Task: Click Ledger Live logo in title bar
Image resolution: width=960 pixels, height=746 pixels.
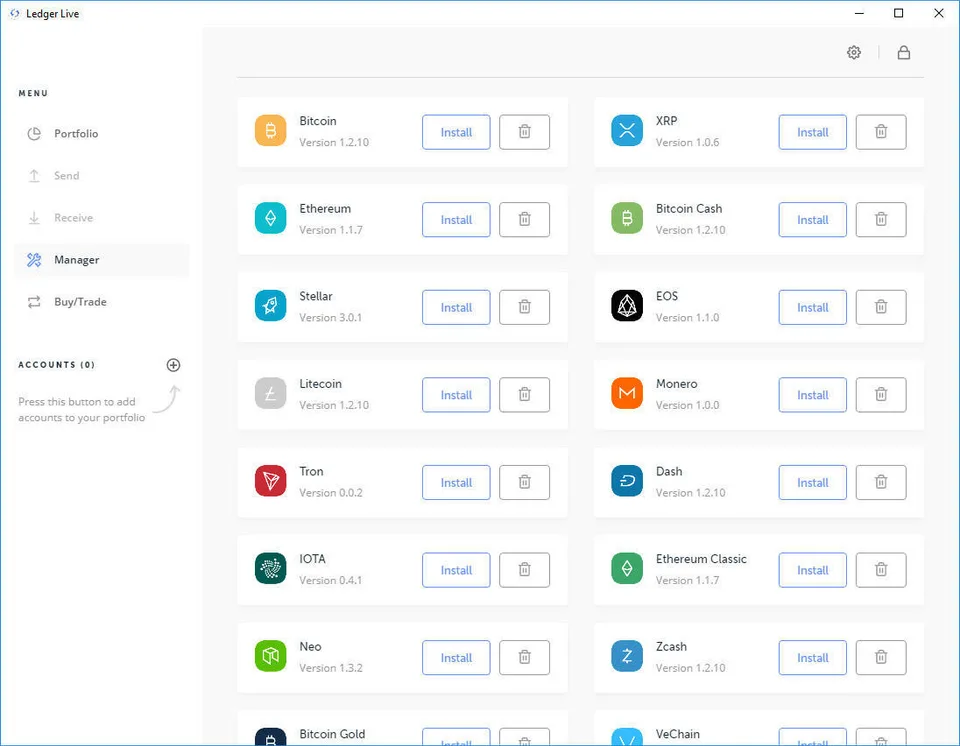Action: coord(15,13)
